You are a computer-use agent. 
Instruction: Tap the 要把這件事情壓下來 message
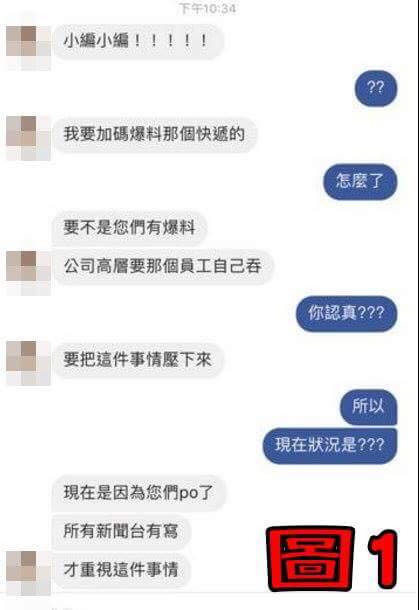tap(138, 360)
